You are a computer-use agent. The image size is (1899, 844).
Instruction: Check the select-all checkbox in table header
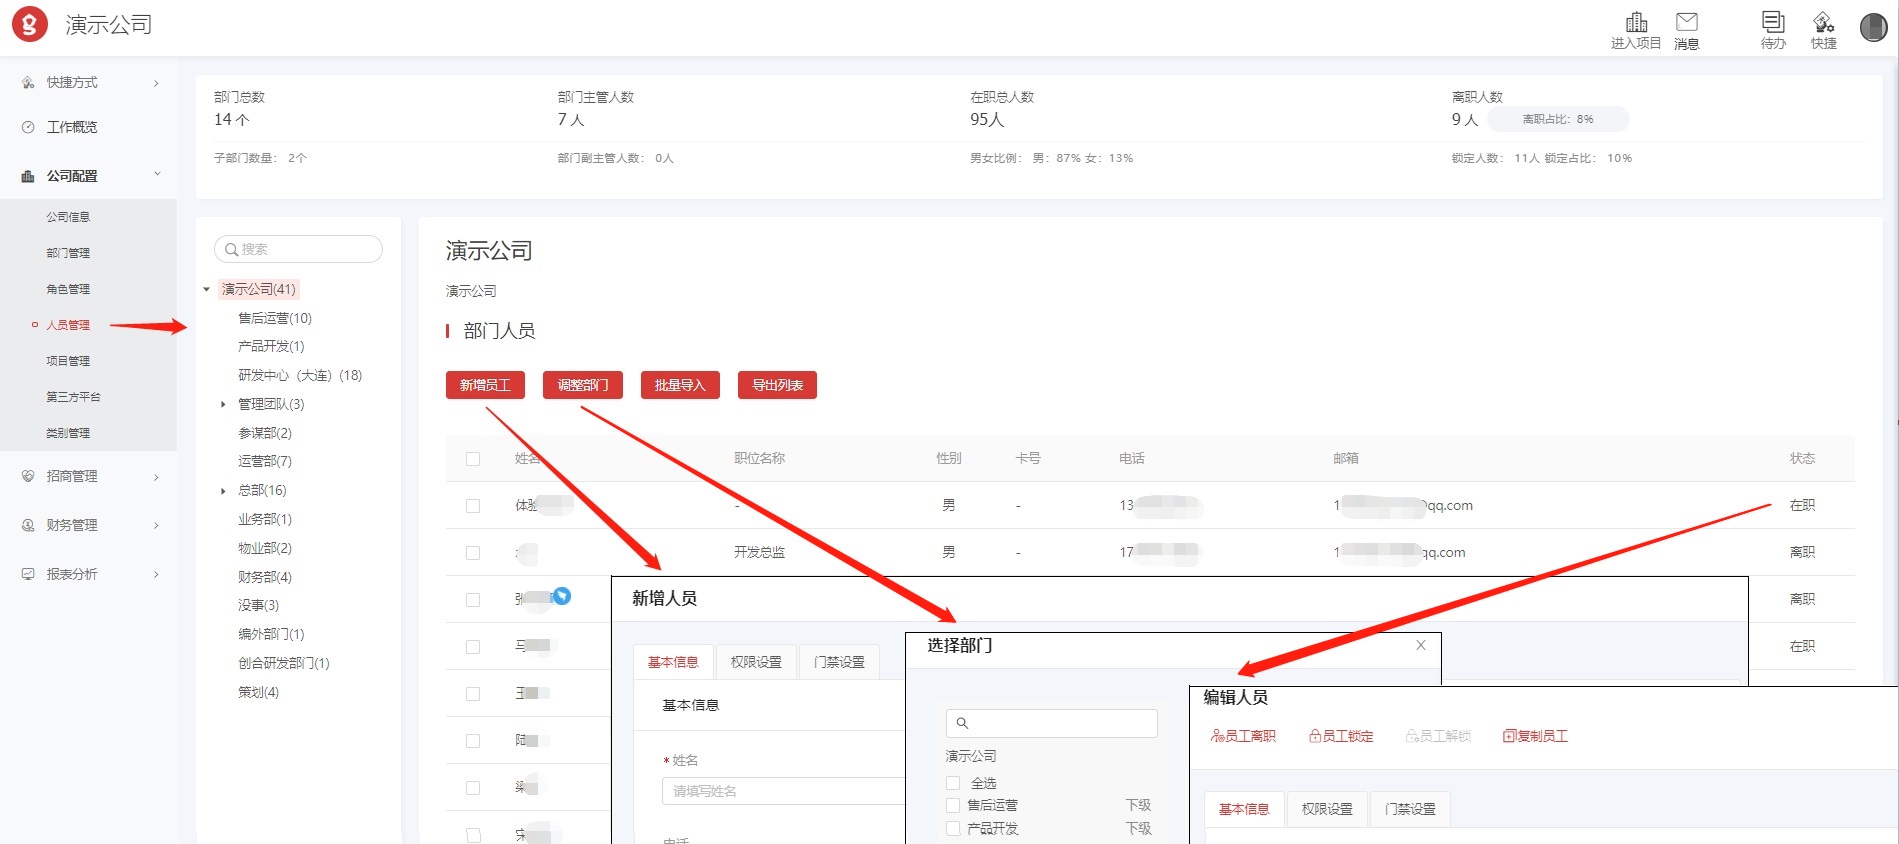(x=473, y=459)
